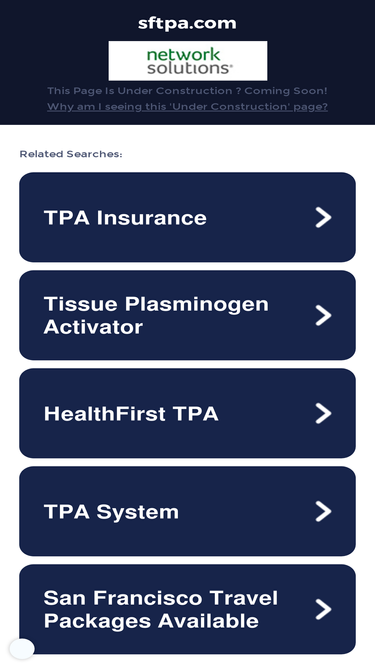This screenshot has height=667, width=375.
Task: Click the sftpa.com domain title
Action: coord(187,23)
